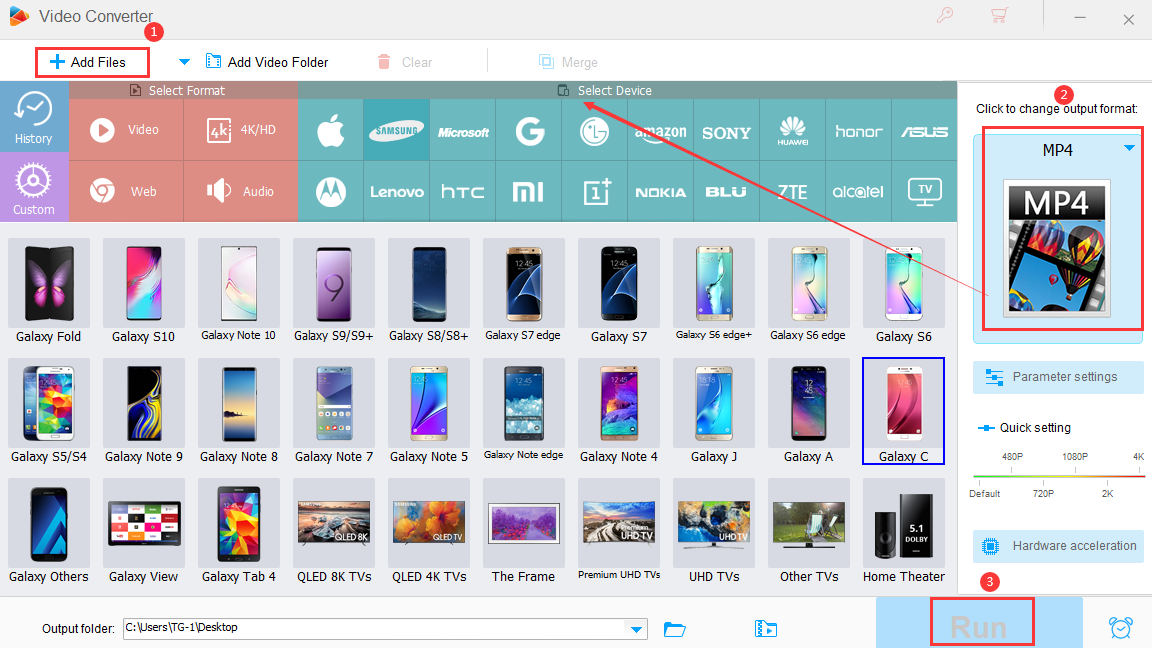
Task: Switch to Select Format tab
Action: pyautogui.click(x=177, y=90)
